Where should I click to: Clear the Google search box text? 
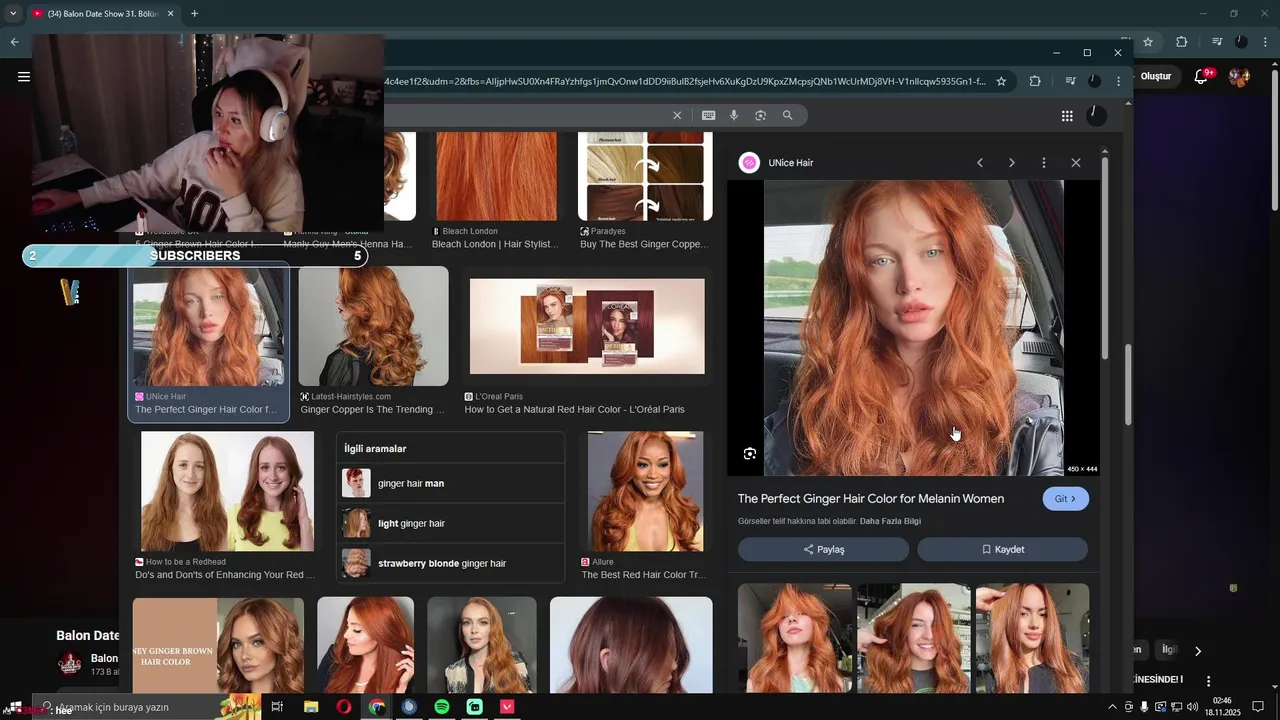pos(677,115)
